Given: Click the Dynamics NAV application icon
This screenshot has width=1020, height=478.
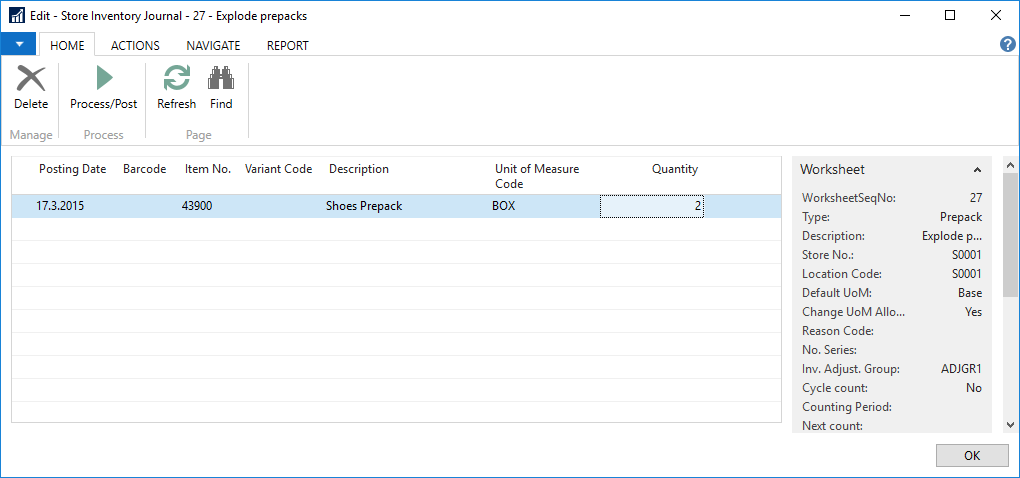Looking at the screenshot, I should (17, 16).
